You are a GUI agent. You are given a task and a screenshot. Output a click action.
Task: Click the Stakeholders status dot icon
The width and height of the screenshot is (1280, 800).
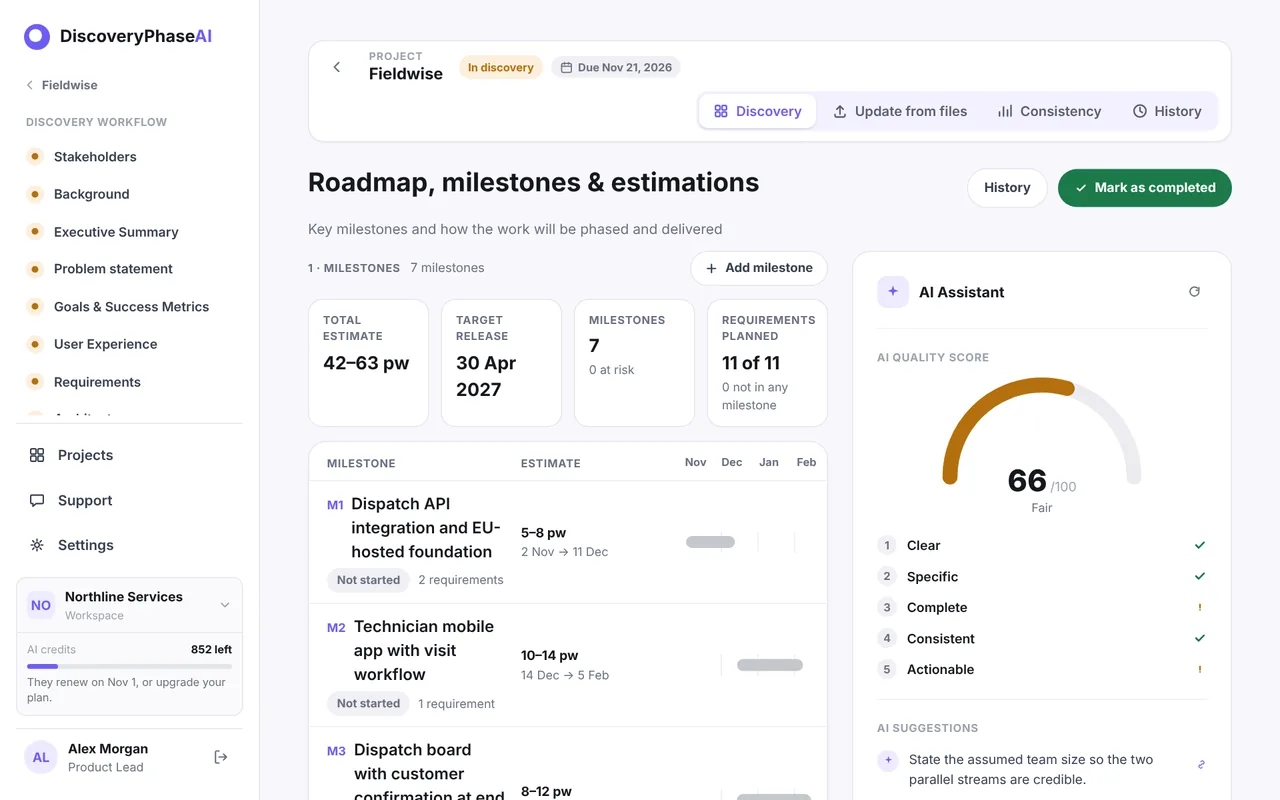[35, 157]
